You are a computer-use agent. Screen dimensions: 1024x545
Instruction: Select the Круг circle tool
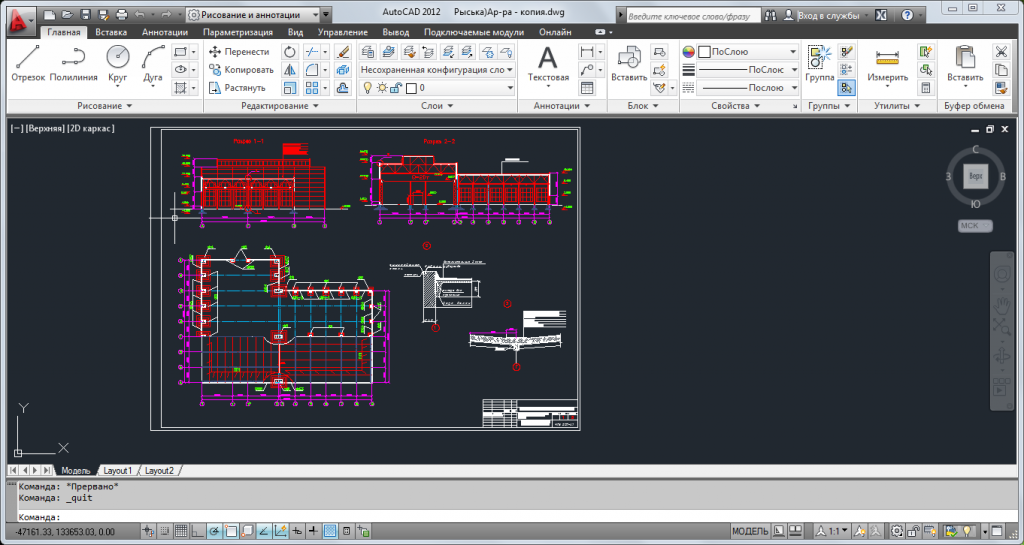tap(118, 64)
